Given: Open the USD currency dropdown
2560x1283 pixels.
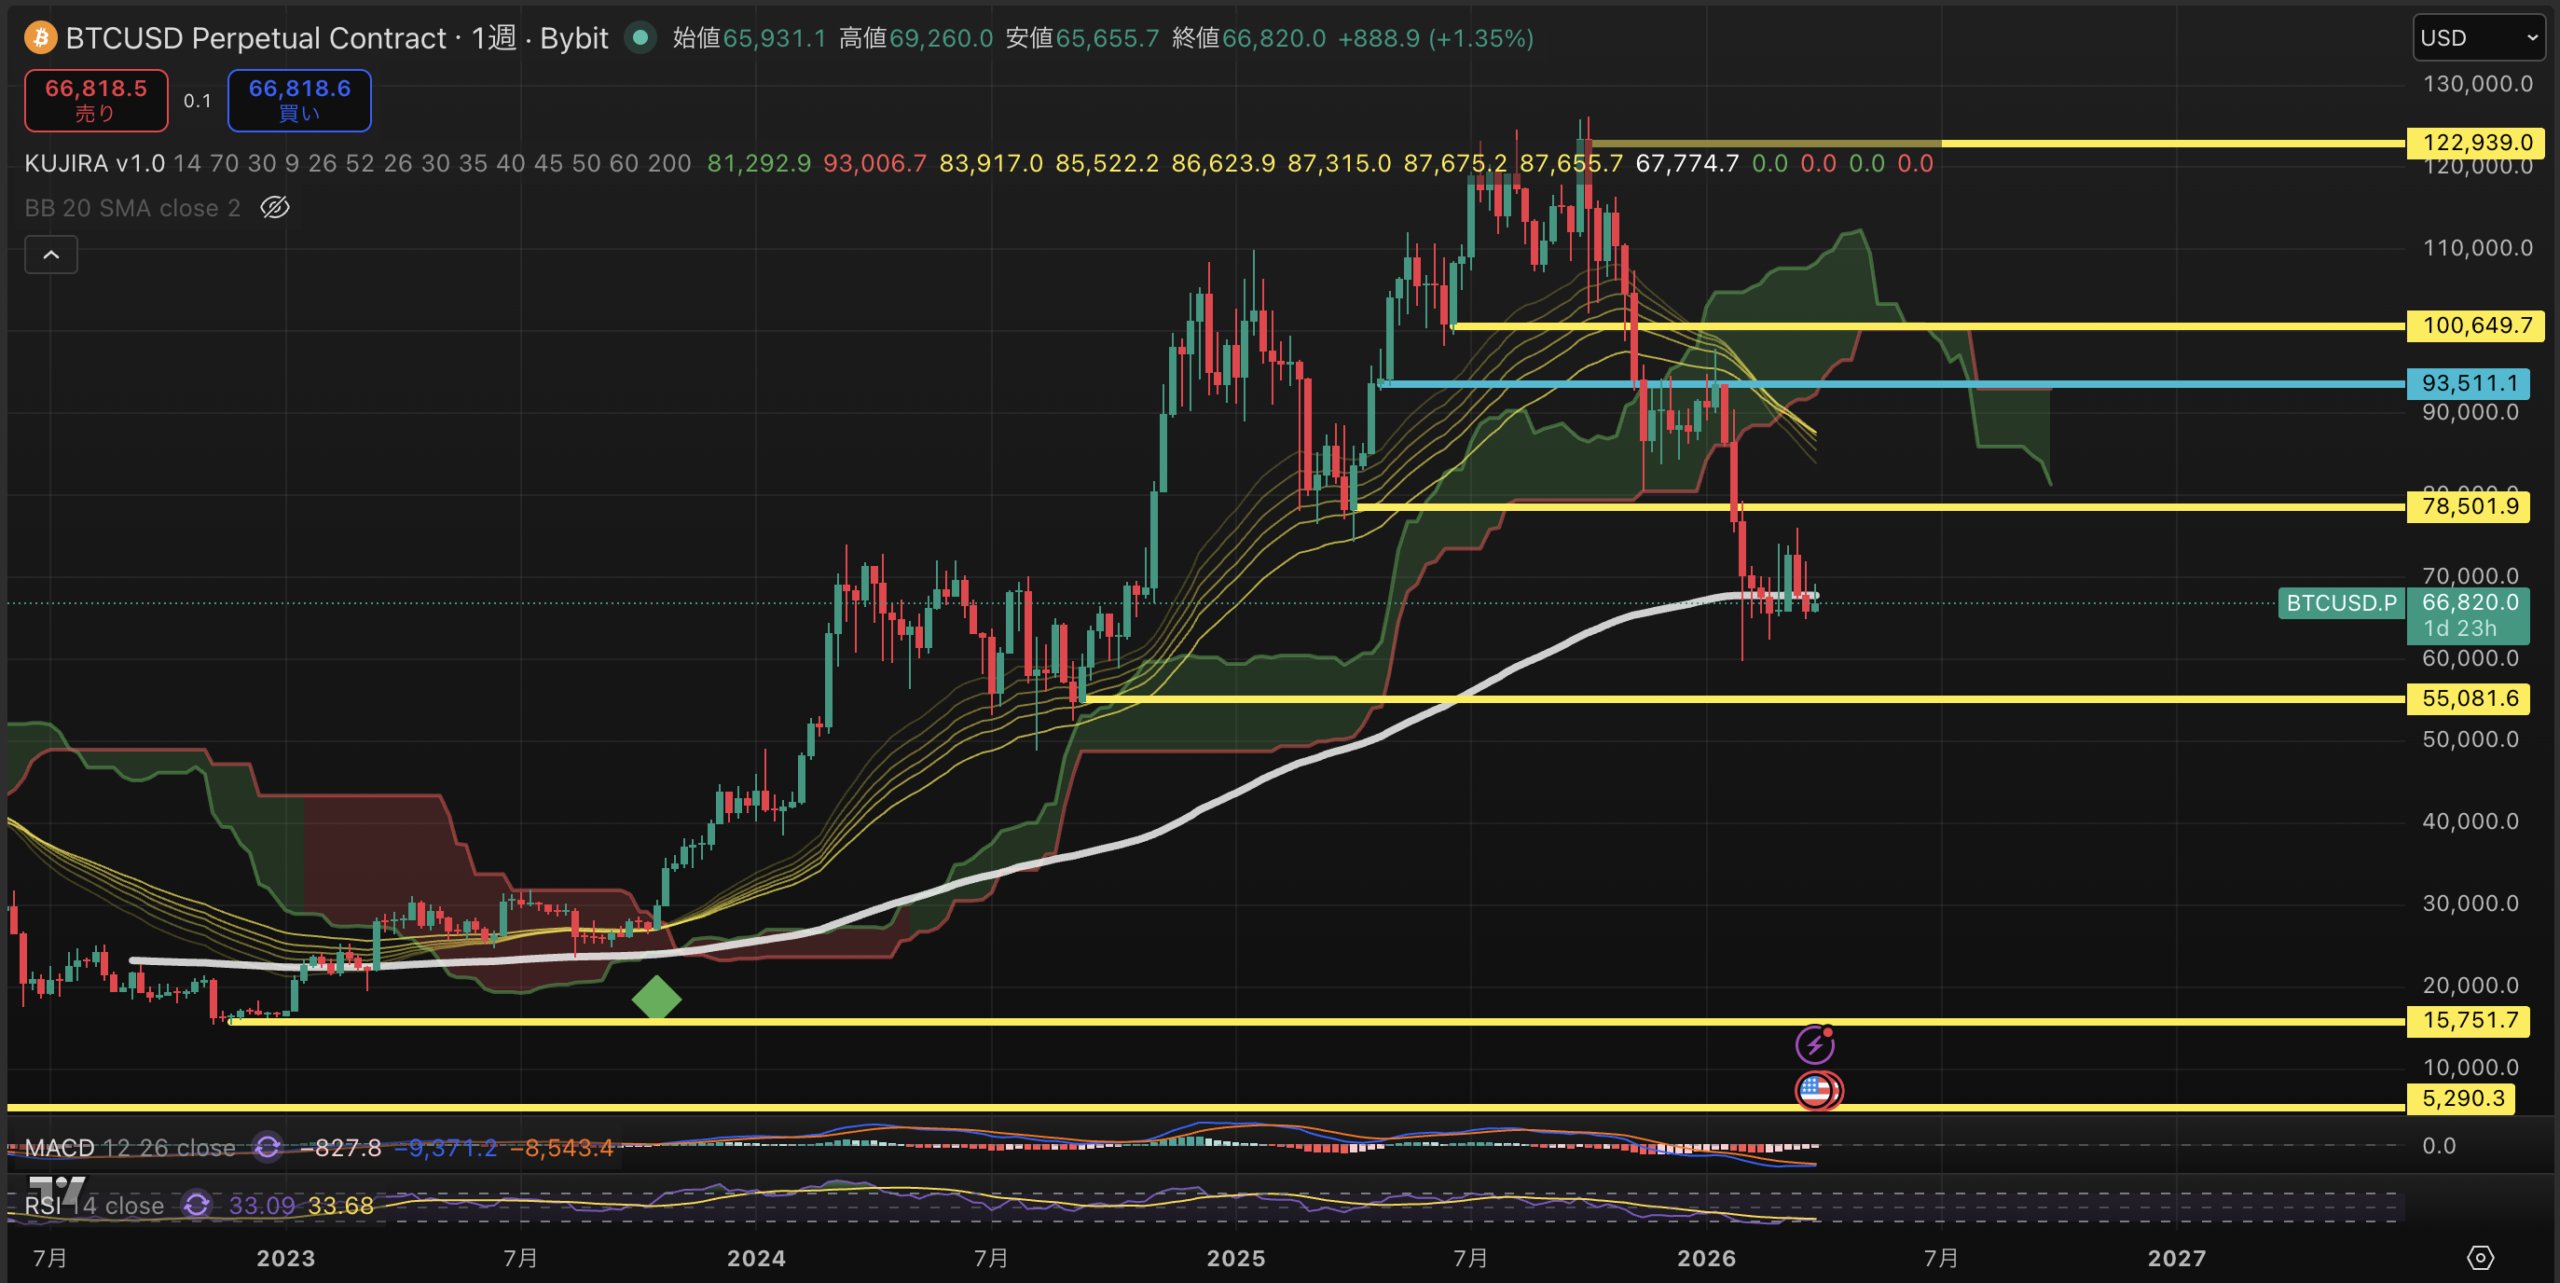Looking at the screenshot, I should point(2478,38).
